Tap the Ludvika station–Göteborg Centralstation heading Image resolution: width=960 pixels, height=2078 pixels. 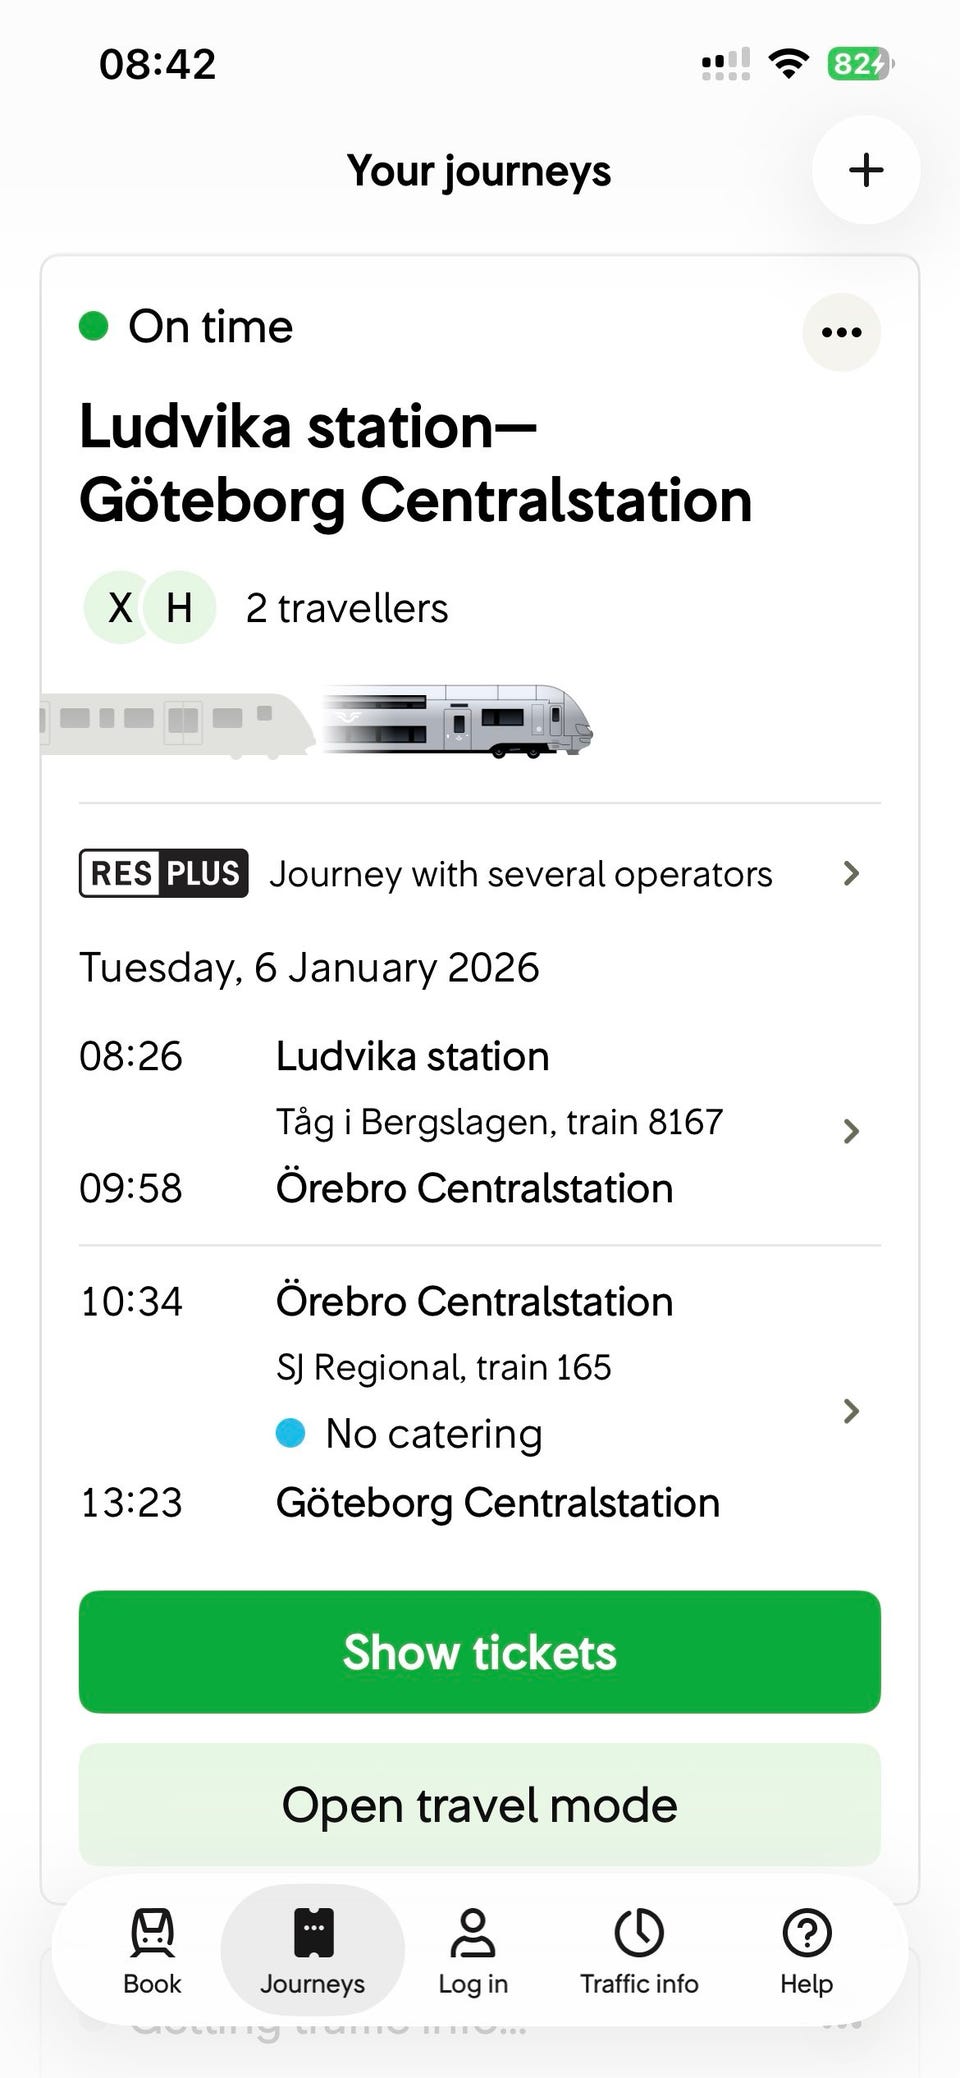[x=415, y=463]
